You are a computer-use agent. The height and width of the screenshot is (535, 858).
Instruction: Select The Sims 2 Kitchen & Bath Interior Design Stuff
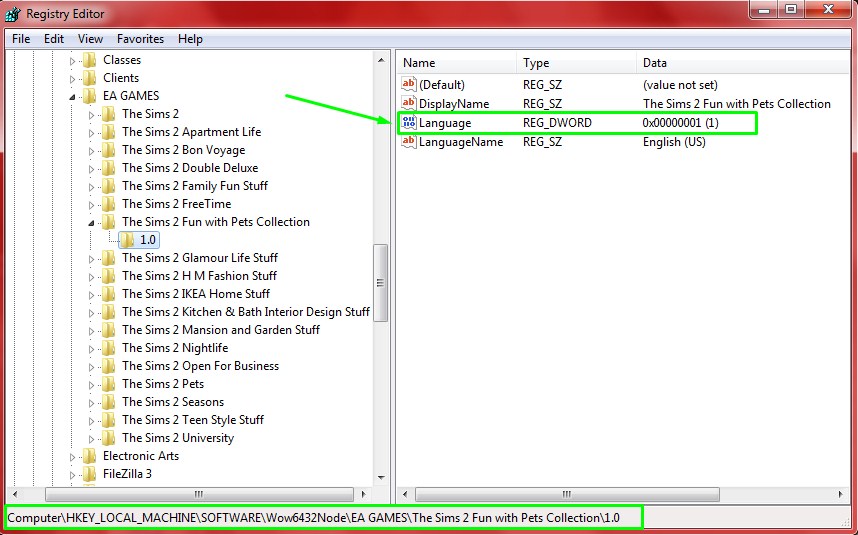(246, 312)
